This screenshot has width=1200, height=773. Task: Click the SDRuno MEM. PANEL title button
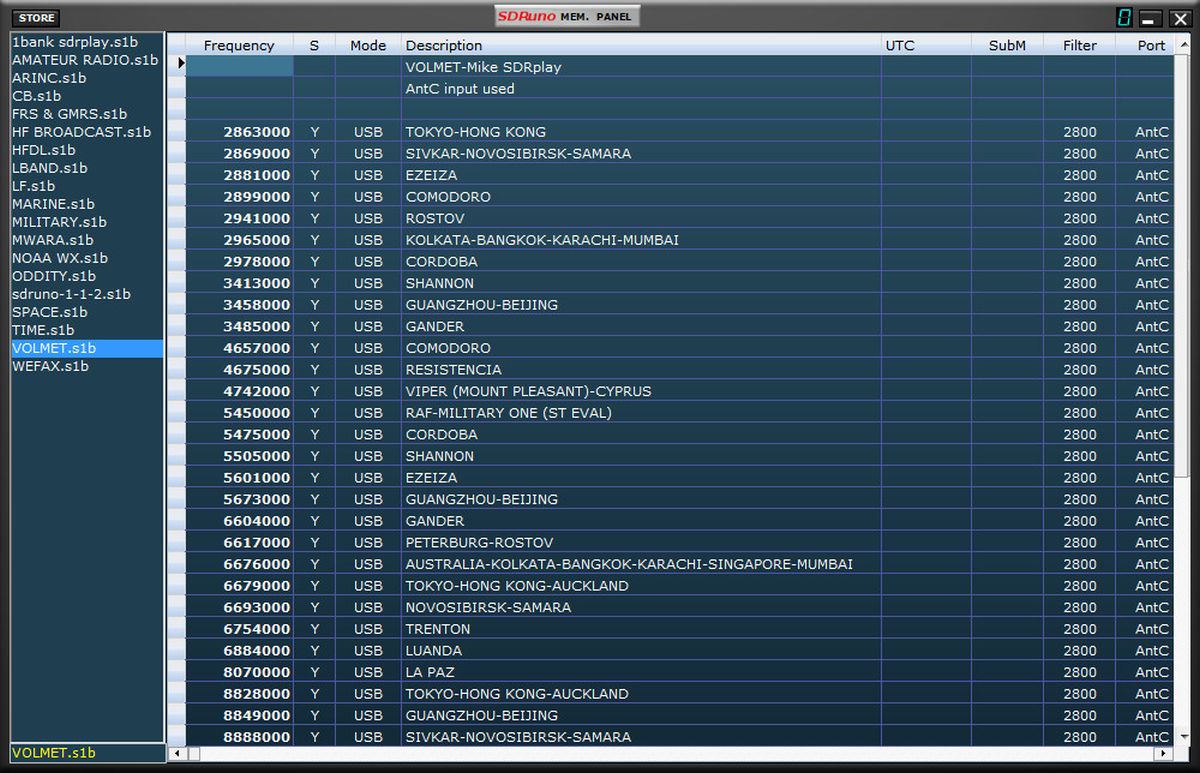567,16
